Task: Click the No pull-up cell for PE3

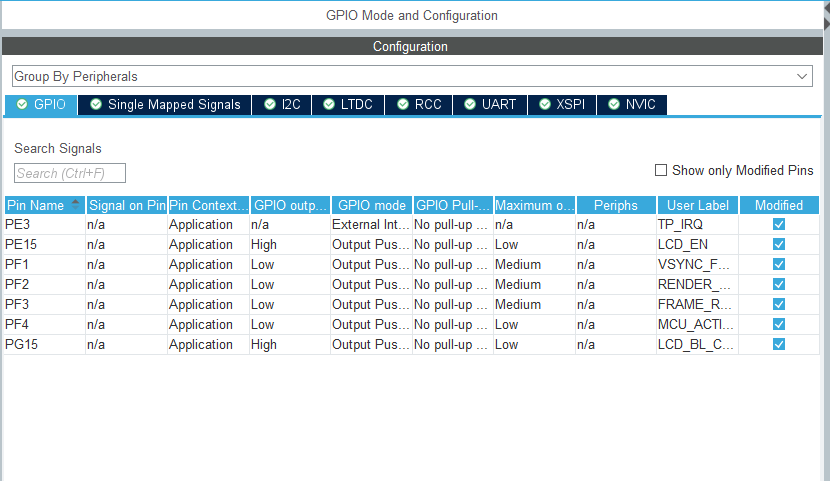Action: (x=453, y=224)
